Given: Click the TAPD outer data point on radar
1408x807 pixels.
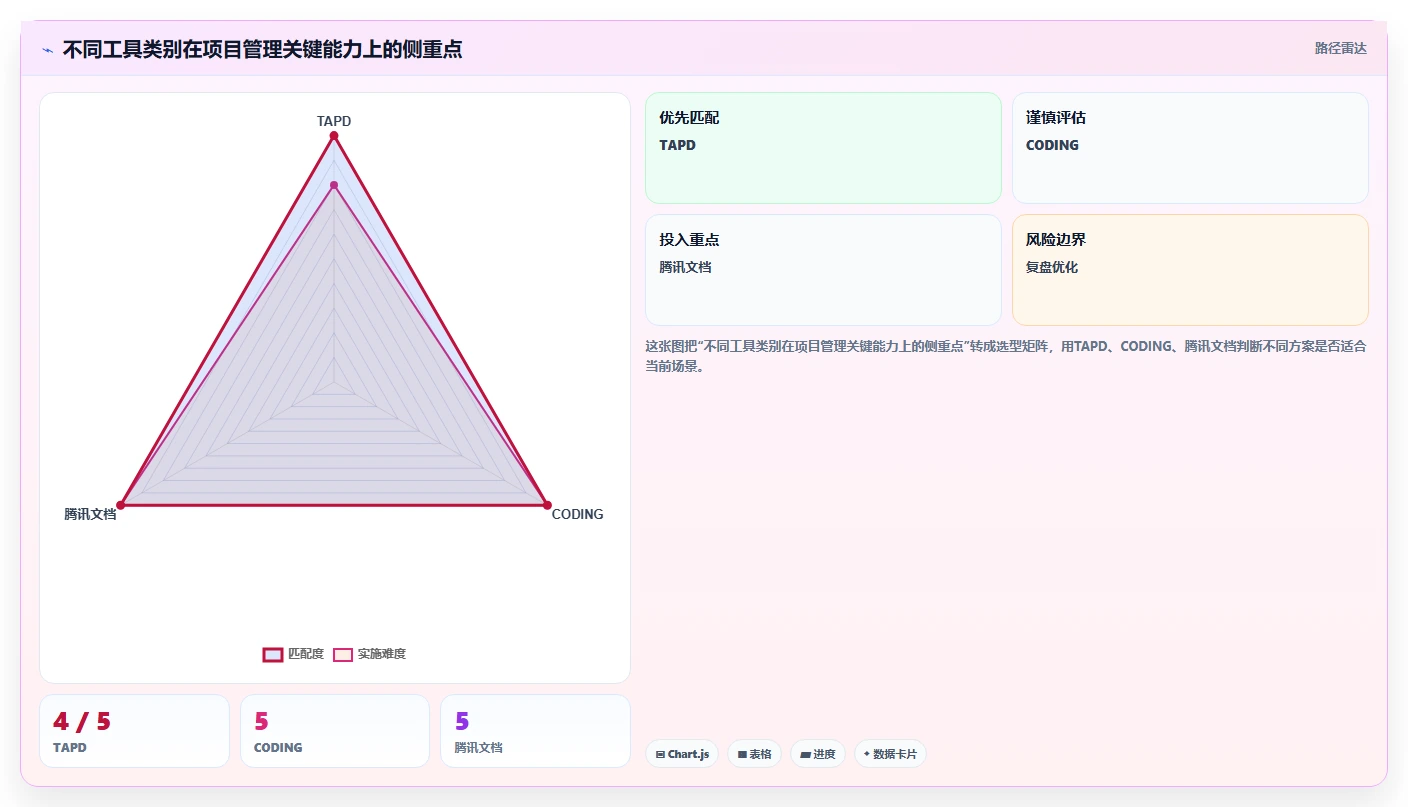Looking at the screenshot, I should point(334,135).
